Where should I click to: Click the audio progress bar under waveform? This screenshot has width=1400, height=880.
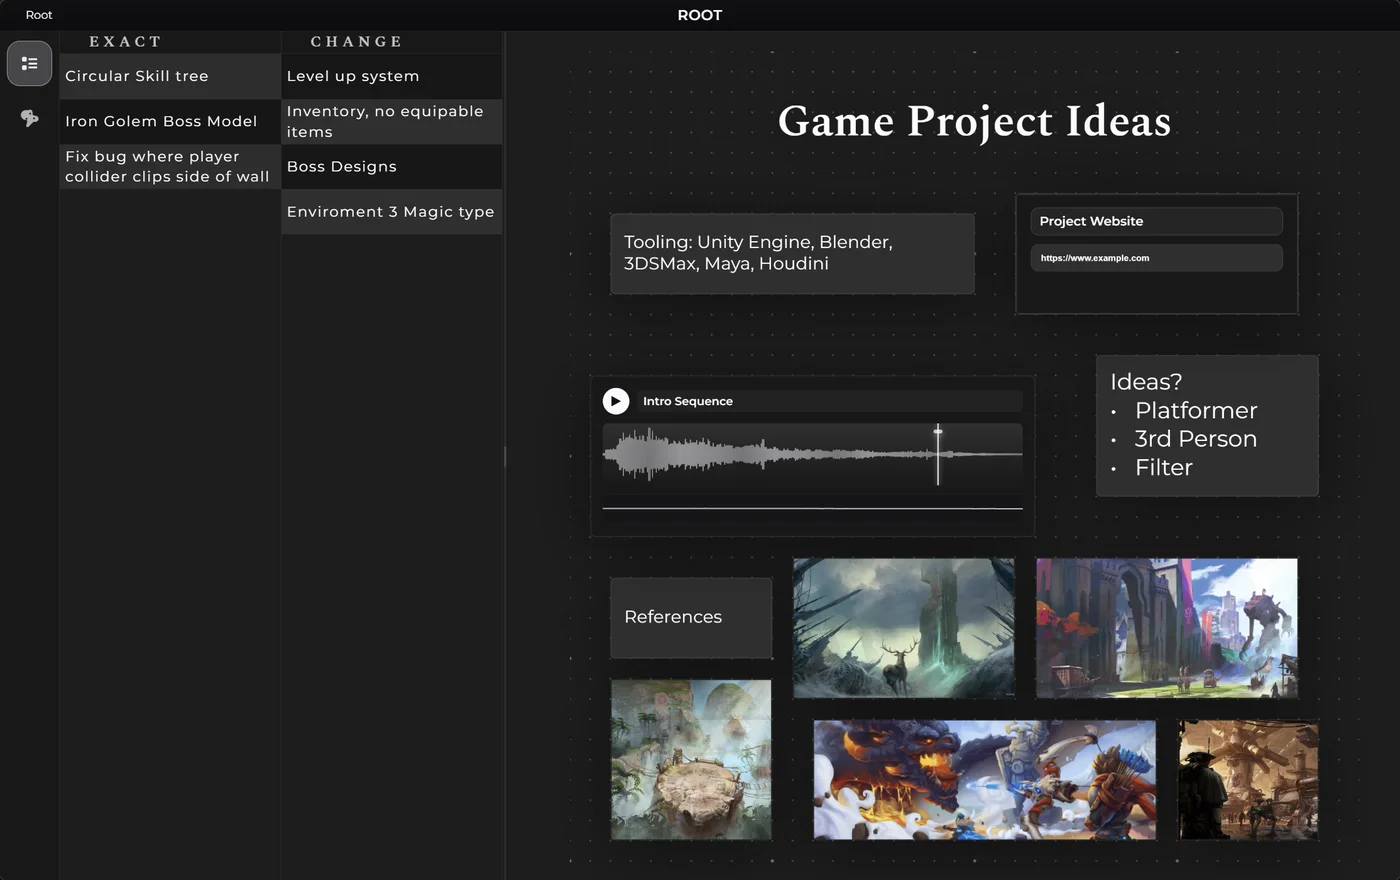[x=812, y=508]
